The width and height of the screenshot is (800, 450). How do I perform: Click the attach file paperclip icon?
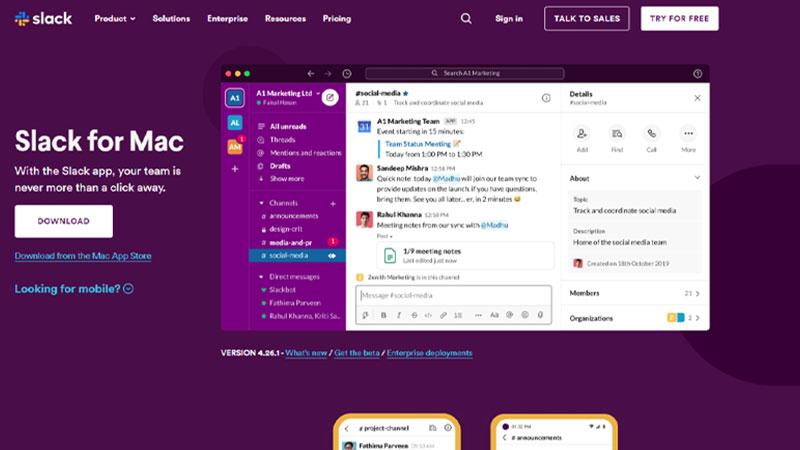point(540,315)
